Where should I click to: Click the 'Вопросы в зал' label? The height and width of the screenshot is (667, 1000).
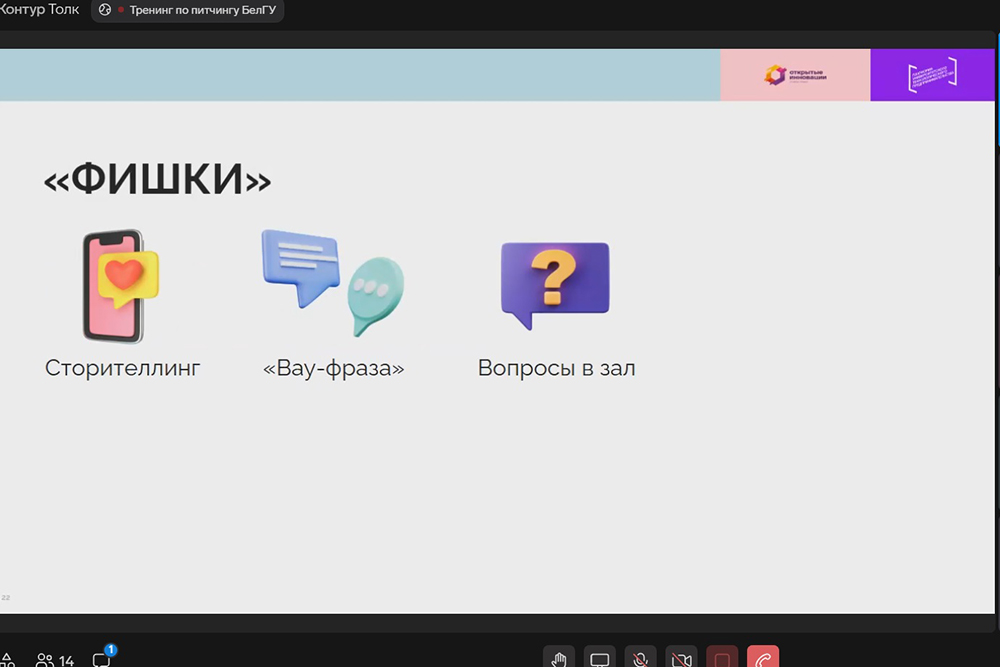point(556,368)
